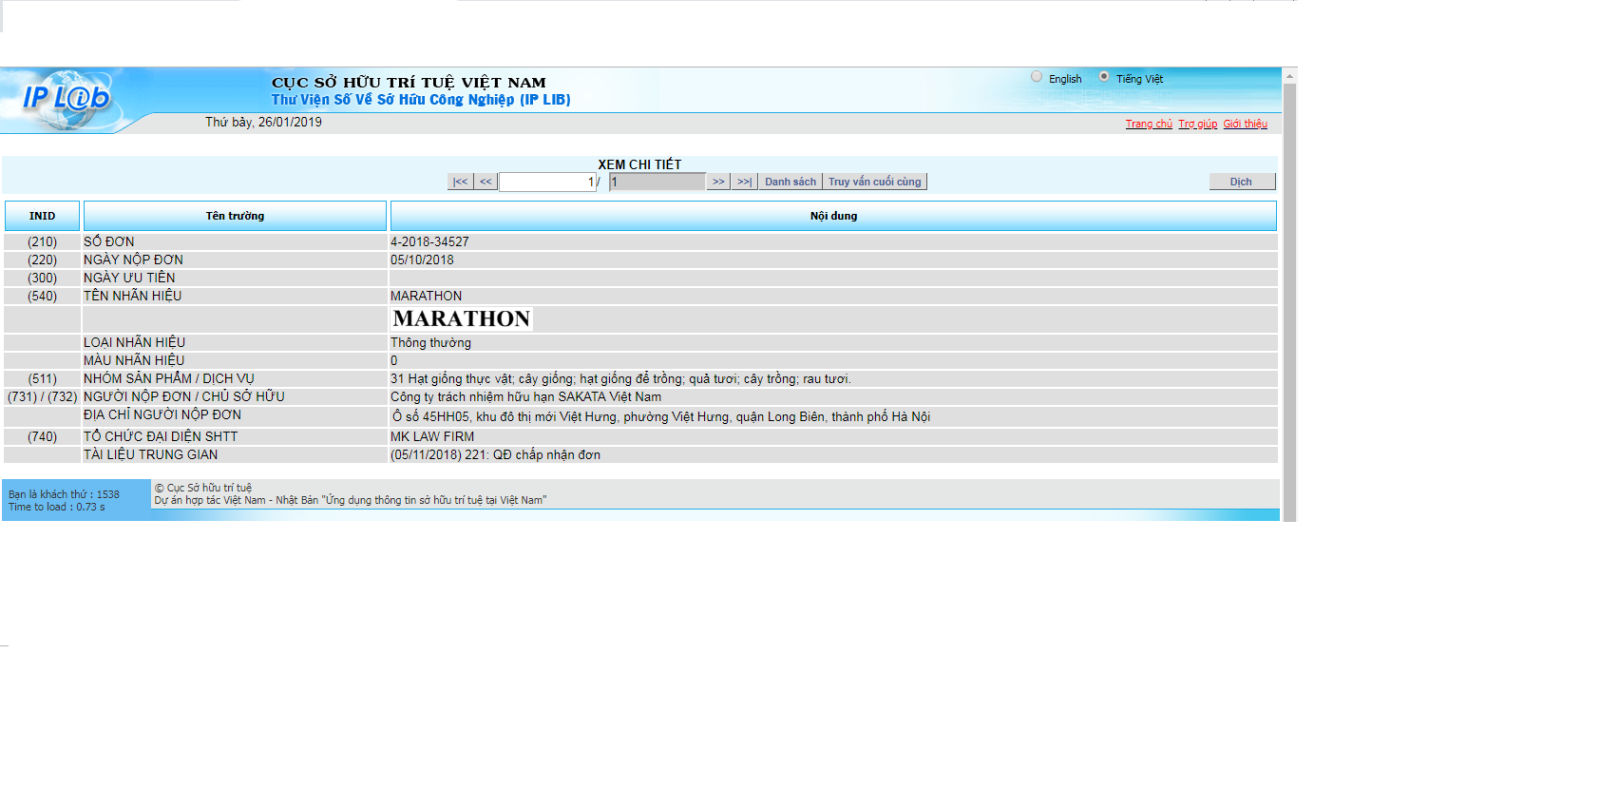The width and height of the screenshot is (1600, 808).
Task: Click the SỐ ĐƠN field label
Action: [109, 242]
